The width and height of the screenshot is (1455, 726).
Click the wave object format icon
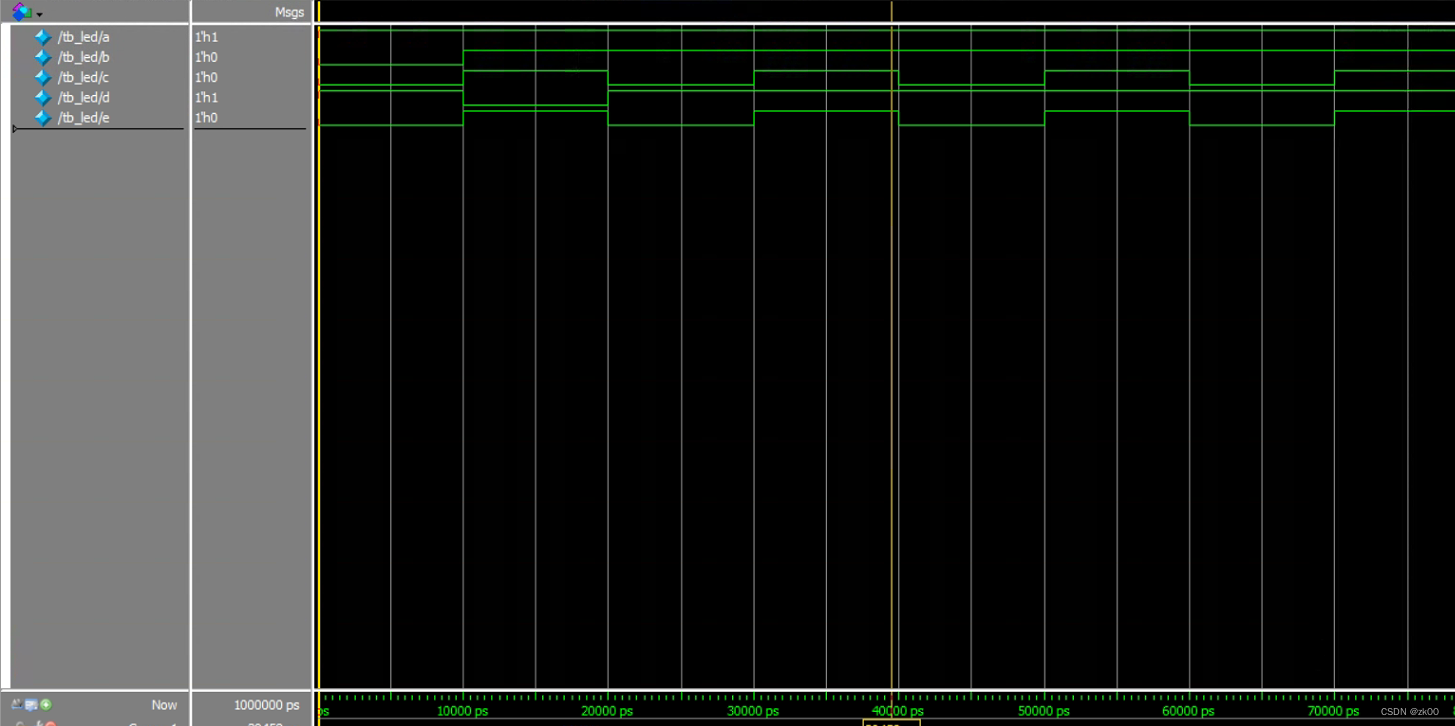pyautogui.click(x=21, y=12)
